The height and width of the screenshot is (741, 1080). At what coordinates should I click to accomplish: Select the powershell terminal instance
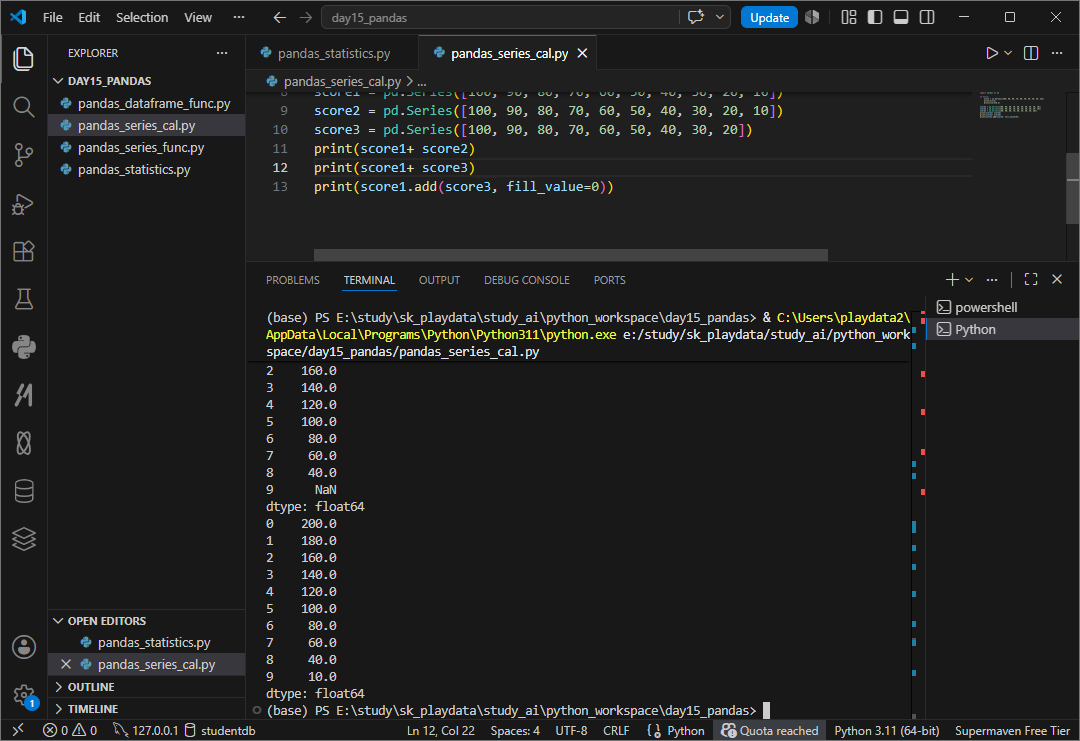[x=1000, y=307]
